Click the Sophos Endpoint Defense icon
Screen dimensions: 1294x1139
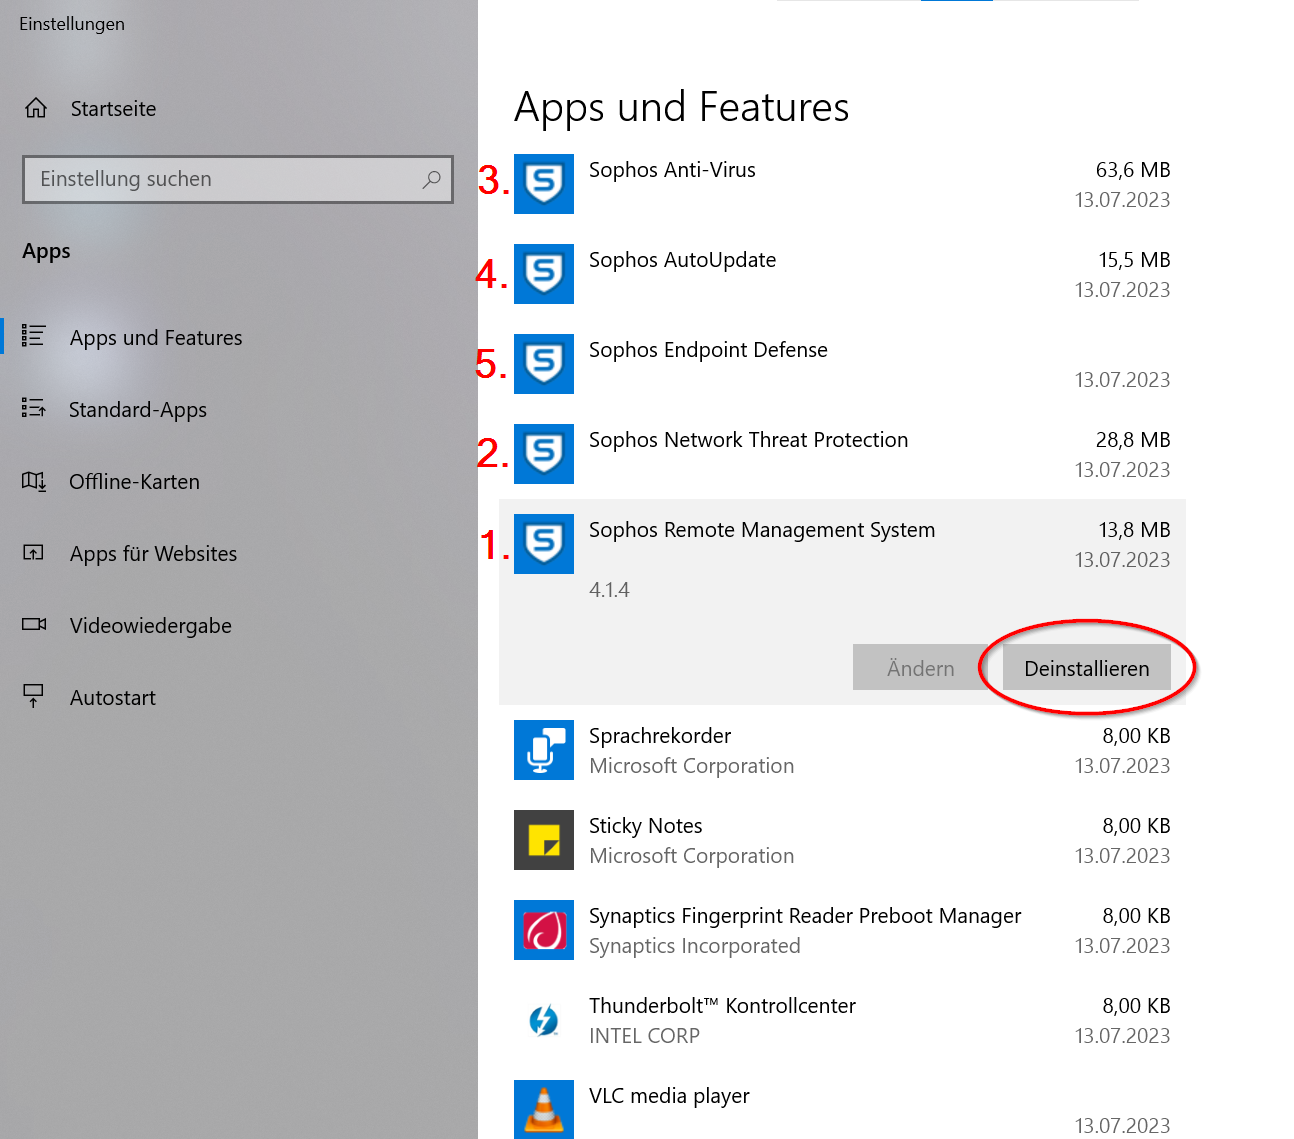(543, 364)
